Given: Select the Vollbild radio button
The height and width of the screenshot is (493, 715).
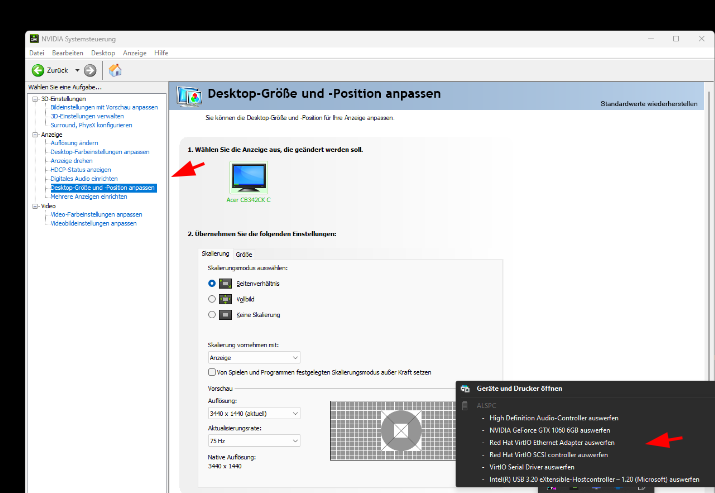Looking at the screenshot, I should (x=212, y=299).
